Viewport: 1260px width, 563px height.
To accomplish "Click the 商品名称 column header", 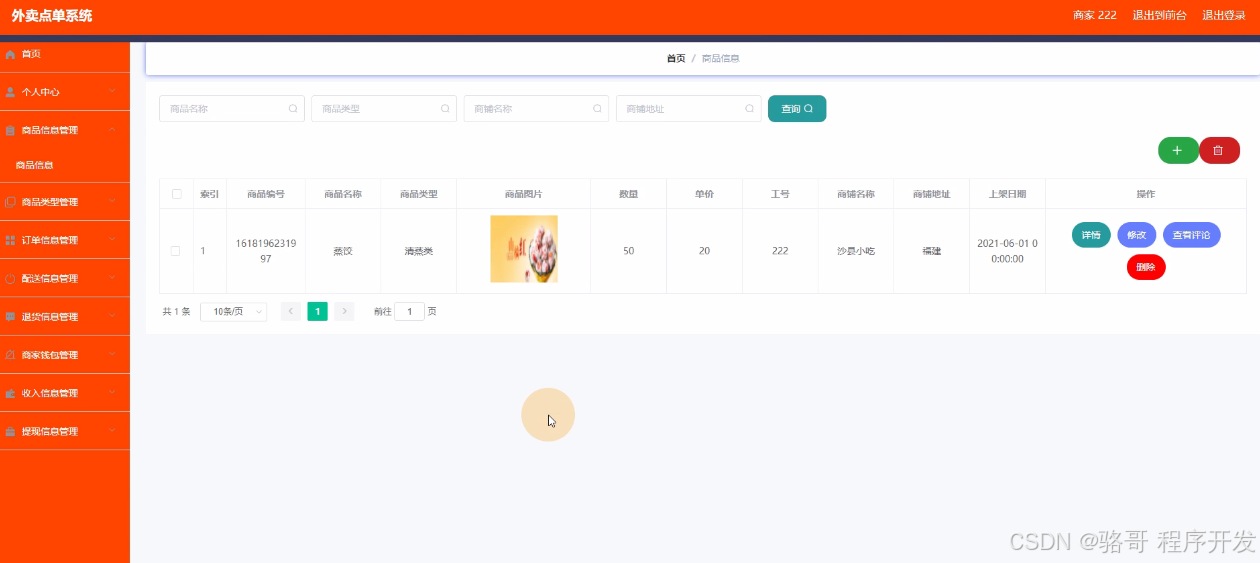I will tap(343, 194).
